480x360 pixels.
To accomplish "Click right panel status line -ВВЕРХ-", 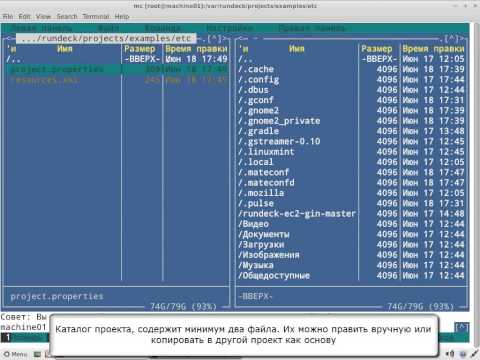I will [256, 296].
